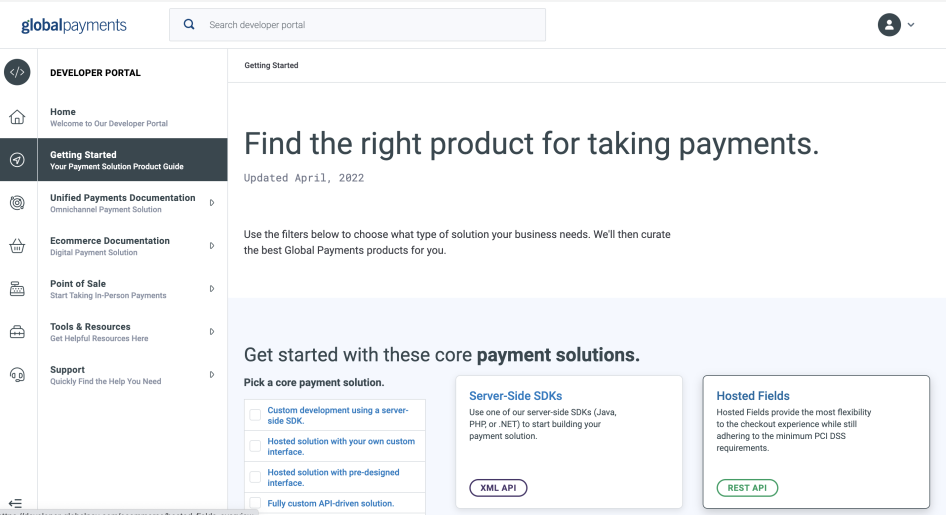Go to Home in the sidebar menu
Screen dimensions: 946x515
tap(63, 112)
